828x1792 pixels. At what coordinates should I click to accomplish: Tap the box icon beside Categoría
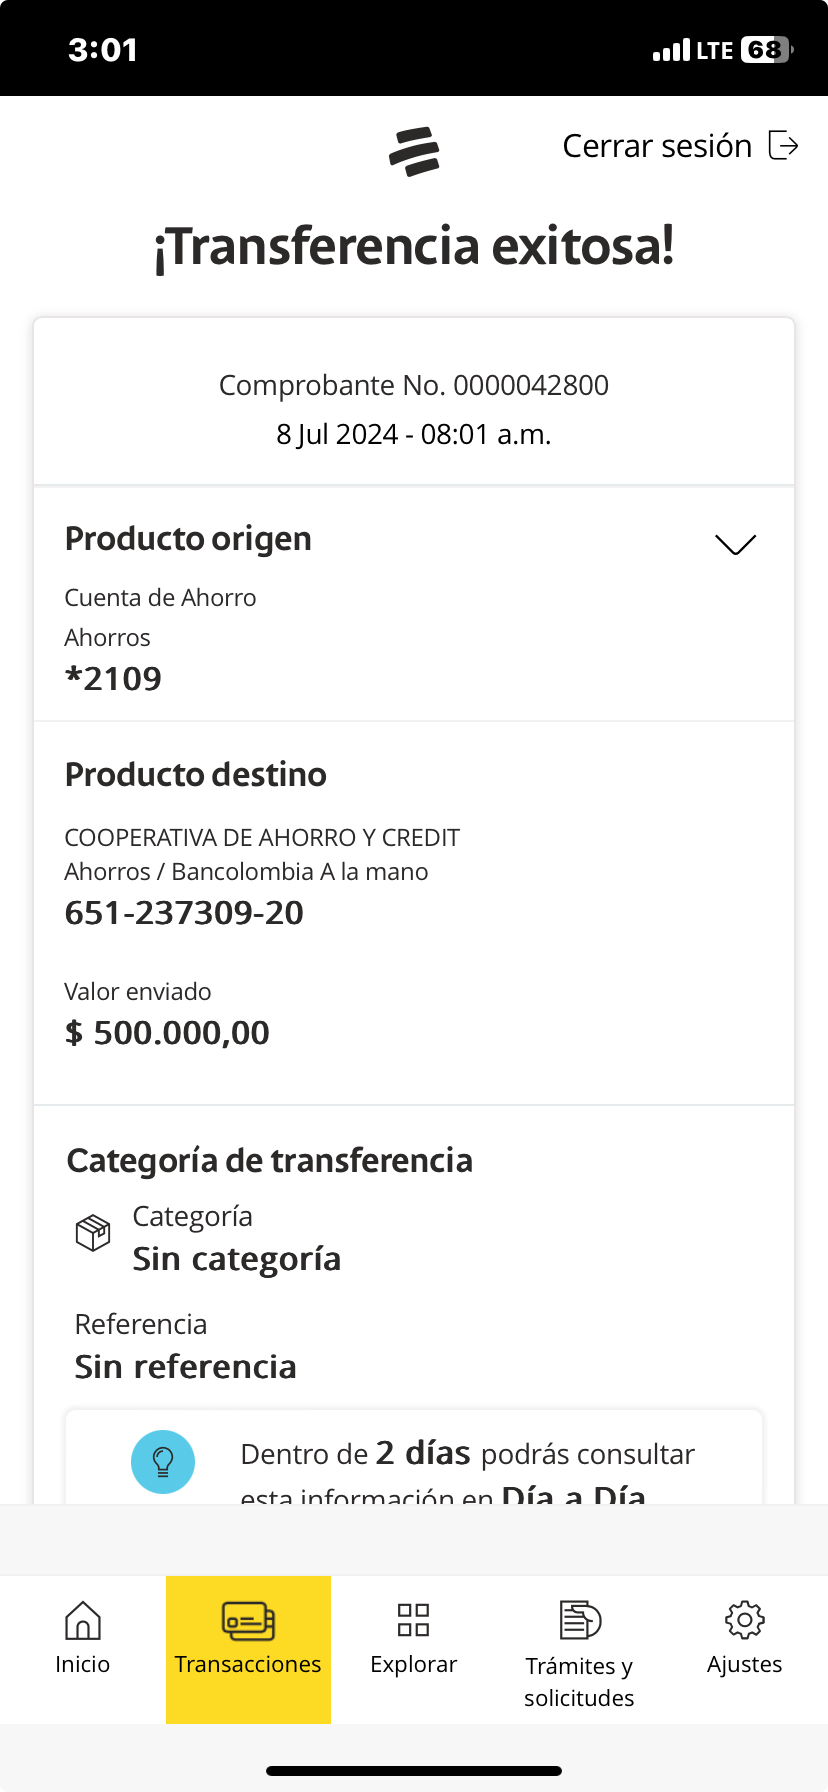(93, 1233)
